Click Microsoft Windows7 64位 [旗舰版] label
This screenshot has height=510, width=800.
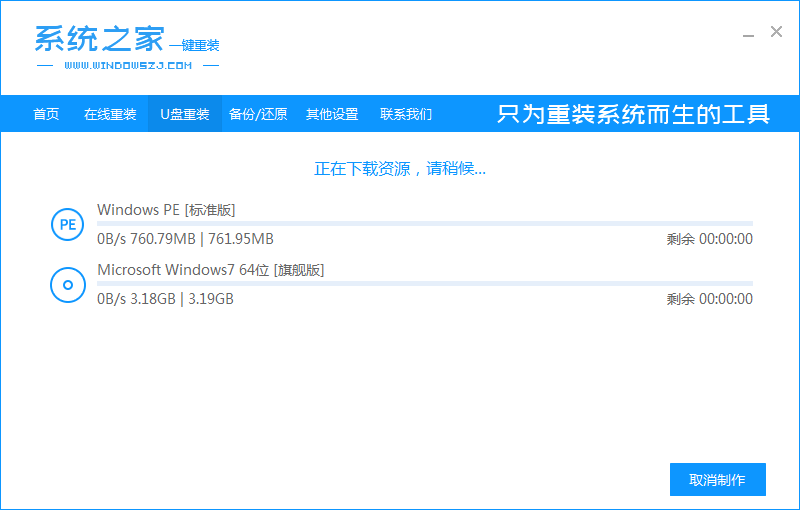click(211, 270)
